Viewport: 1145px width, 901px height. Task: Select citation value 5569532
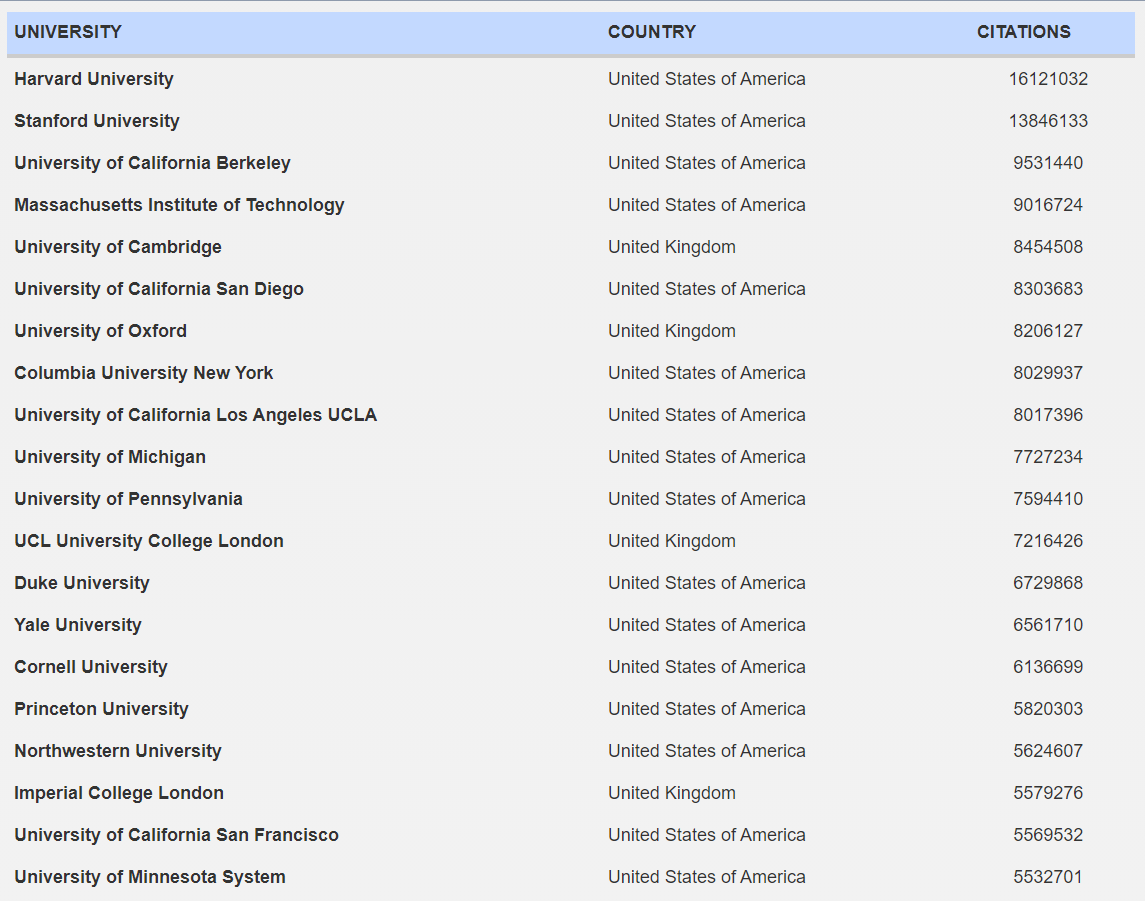click(x=1048, y=835)
